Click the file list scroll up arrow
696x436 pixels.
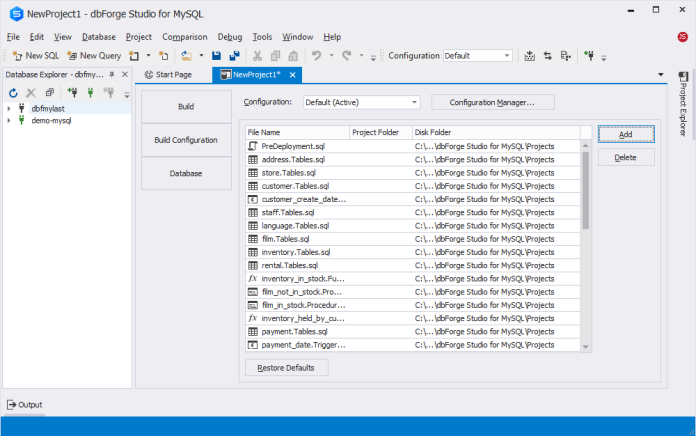585,146
